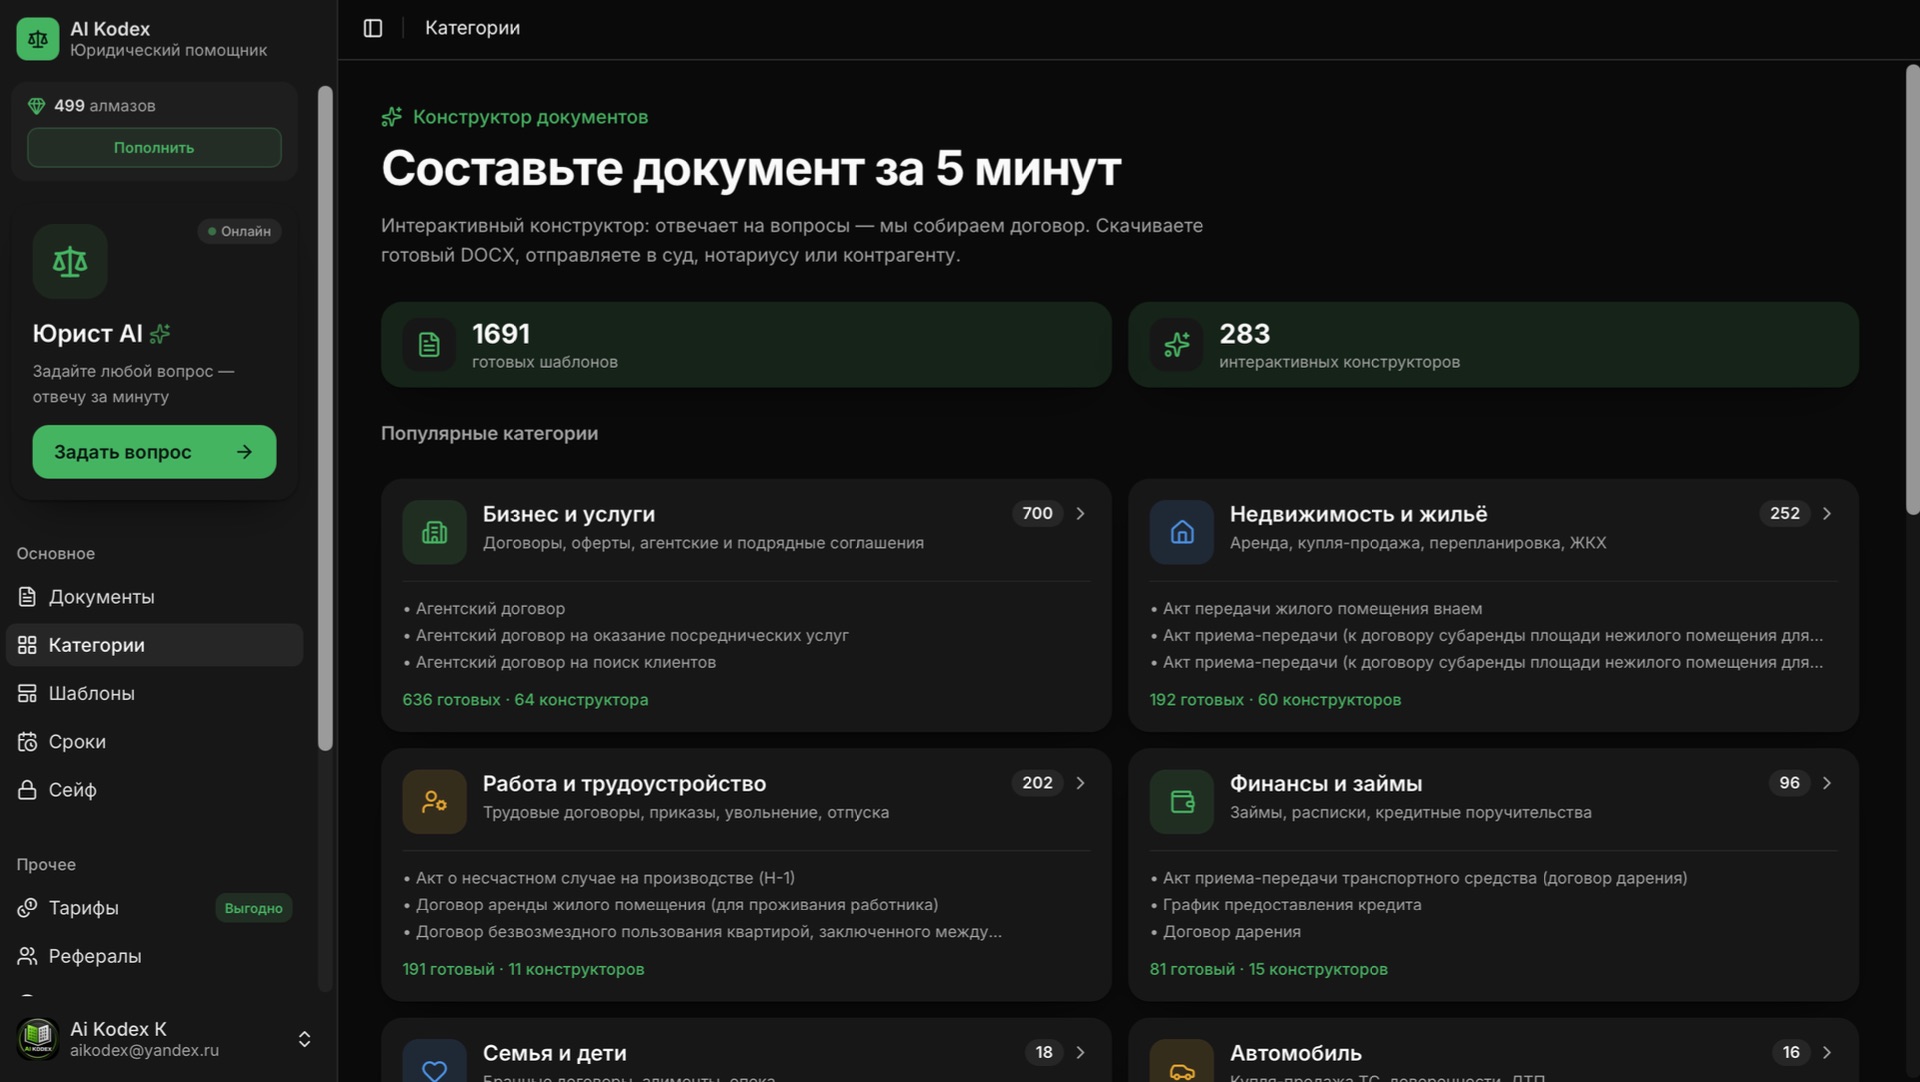
Task: Open Акт передачи жилого помещения внаем
Action: pyautogui.click(x=1322, y=609)
